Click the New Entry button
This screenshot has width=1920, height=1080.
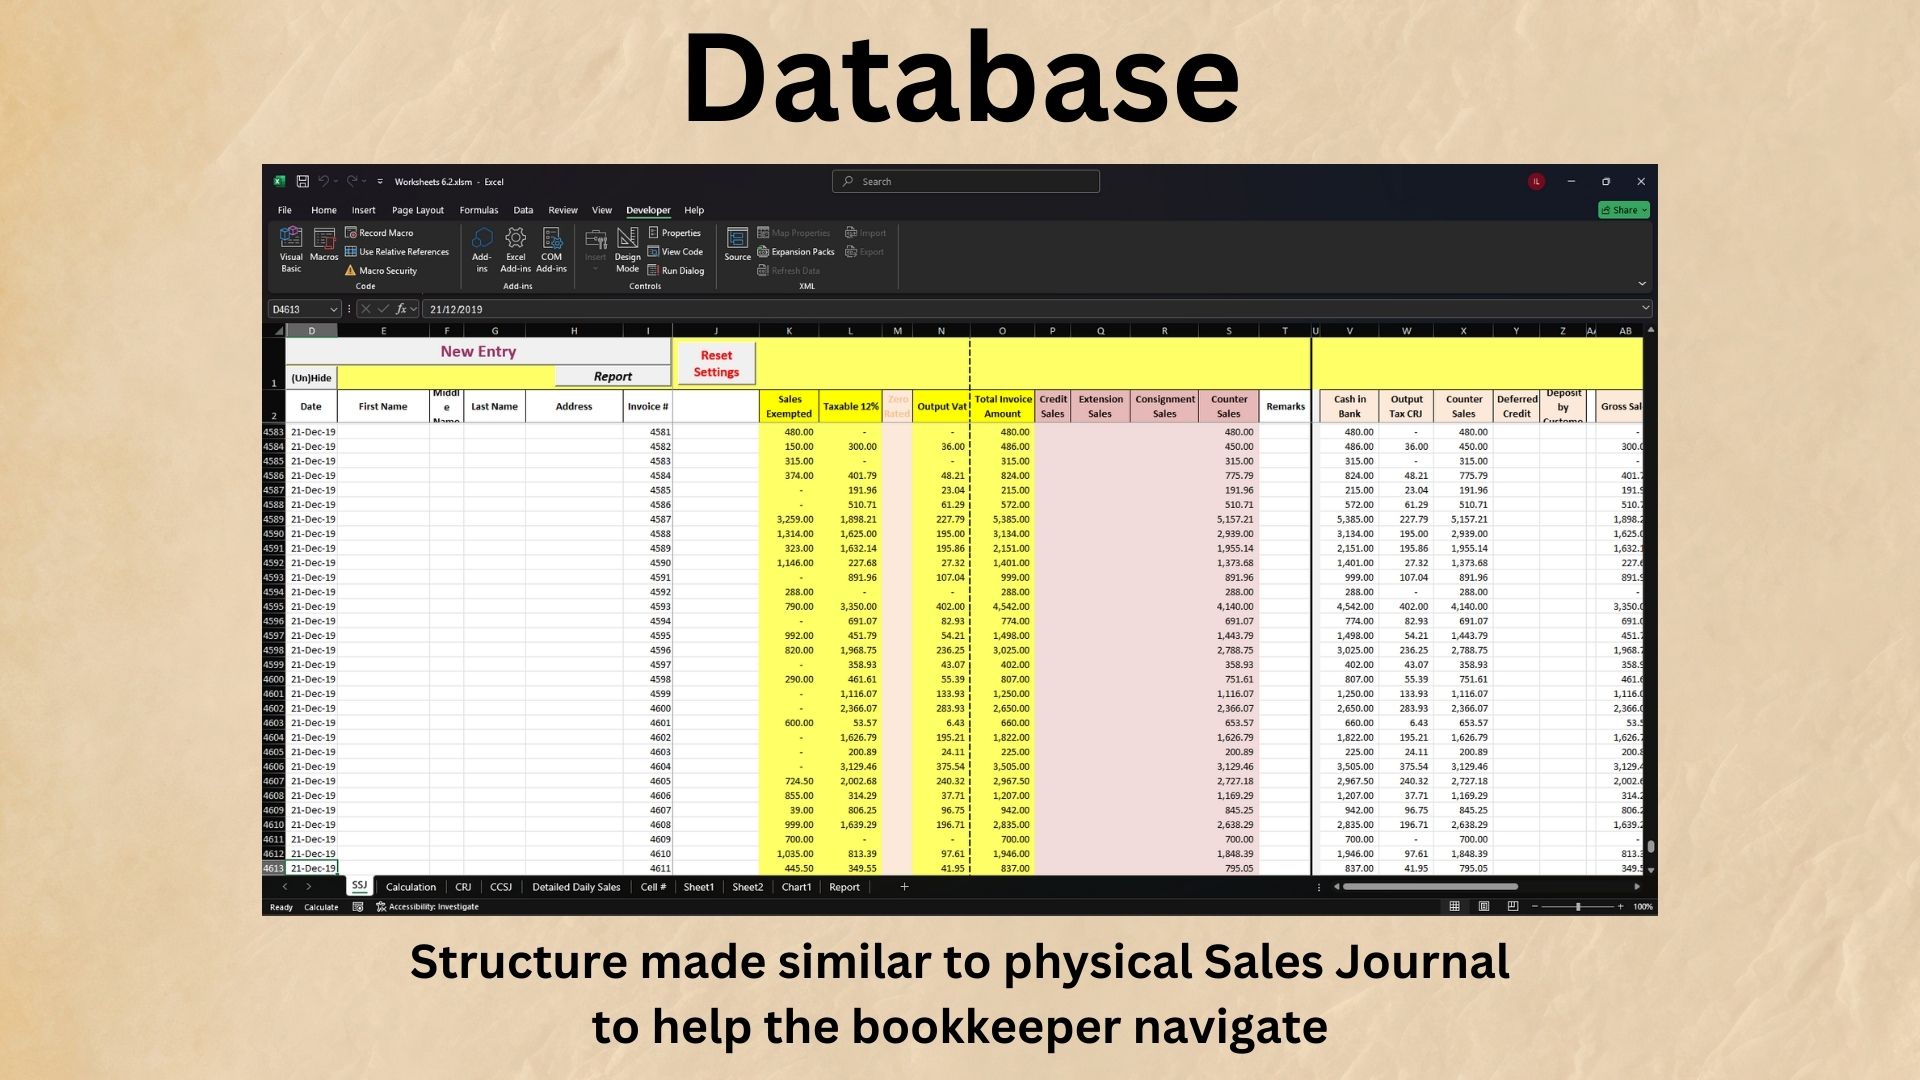tap(478, 352)
